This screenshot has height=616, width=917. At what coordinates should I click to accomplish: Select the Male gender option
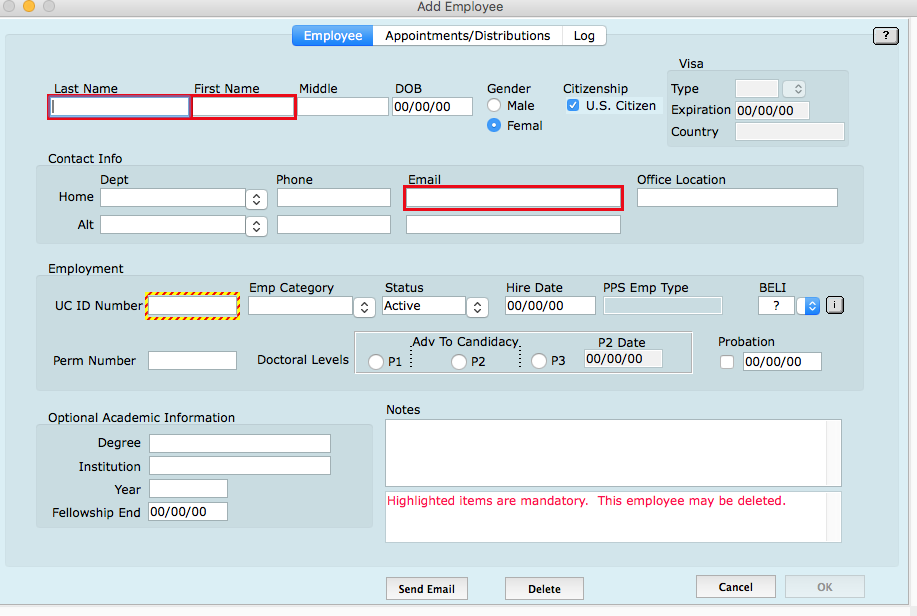coord(494,105)
